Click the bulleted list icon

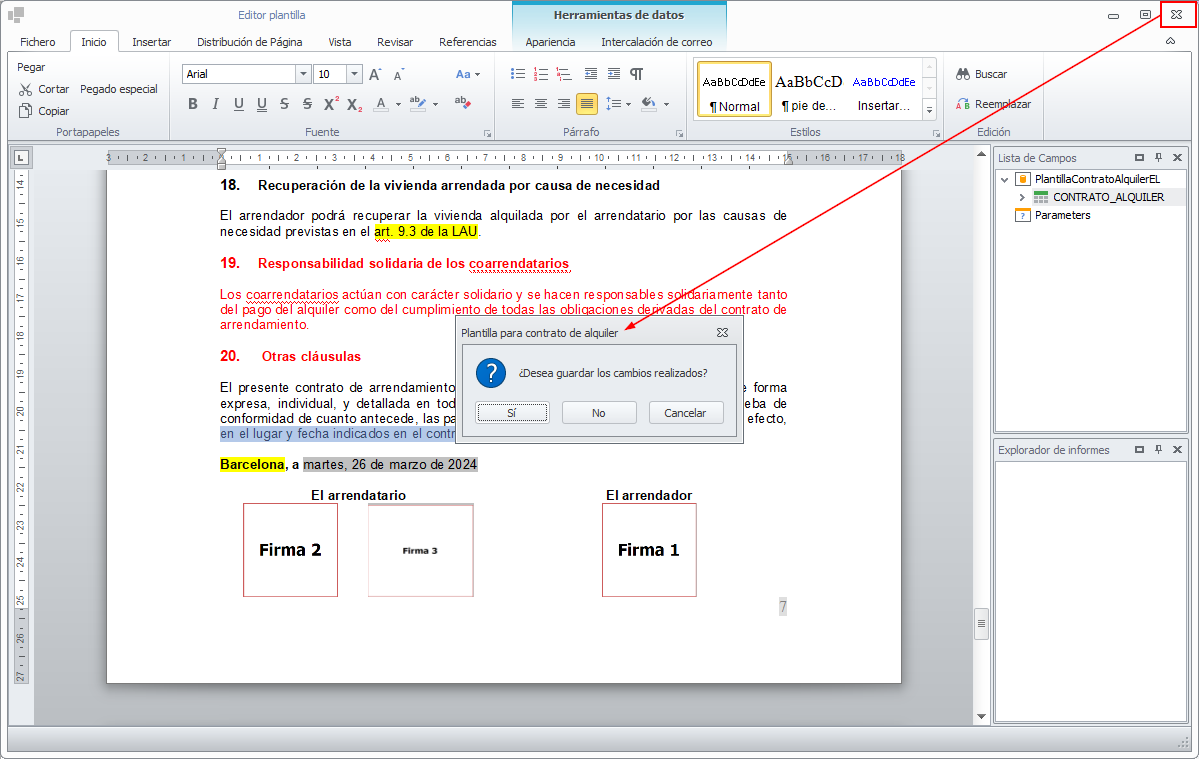517,74
